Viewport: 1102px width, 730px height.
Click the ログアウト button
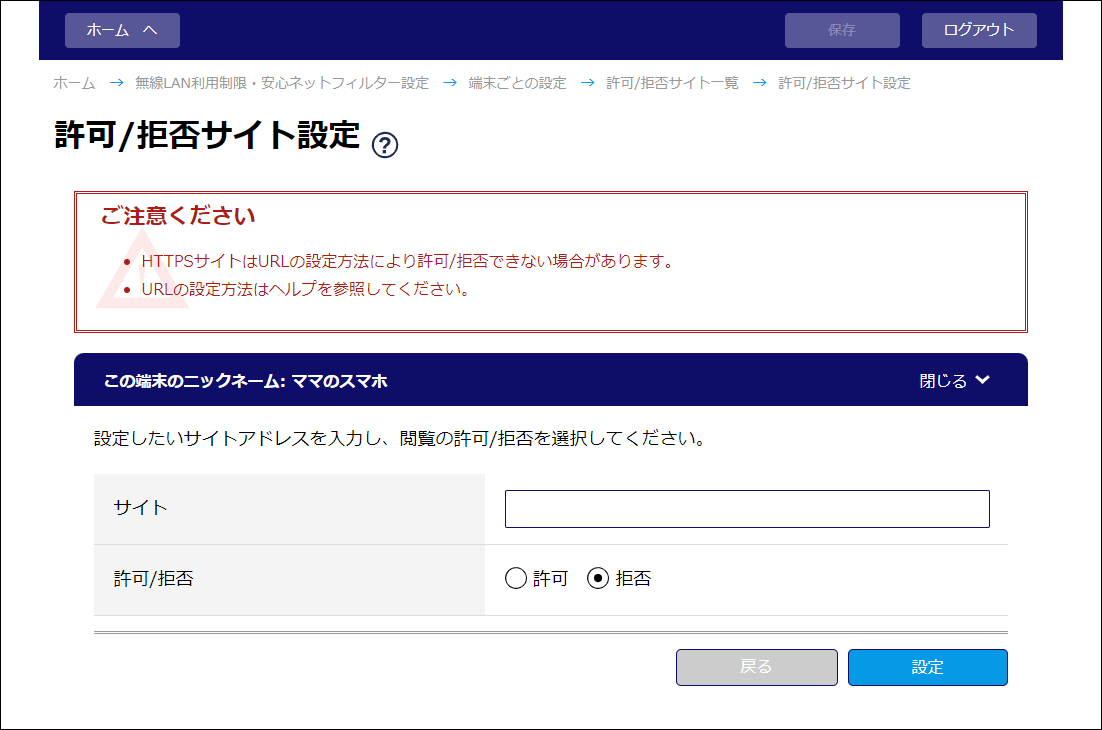978,30
